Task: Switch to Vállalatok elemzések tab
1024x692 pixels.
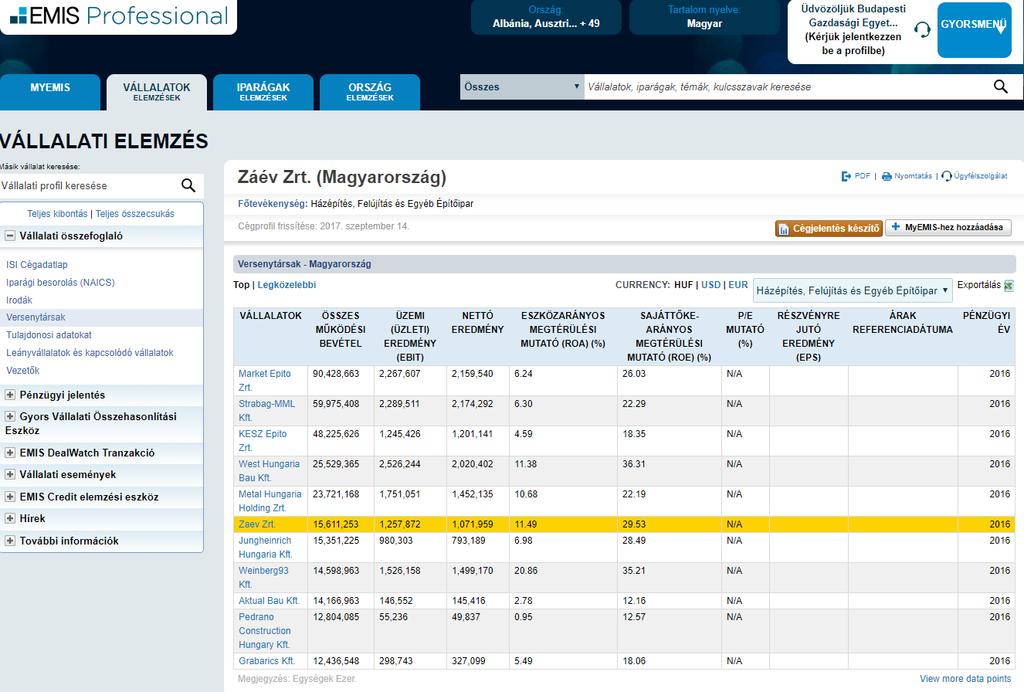Action: [x=157, y=91]
